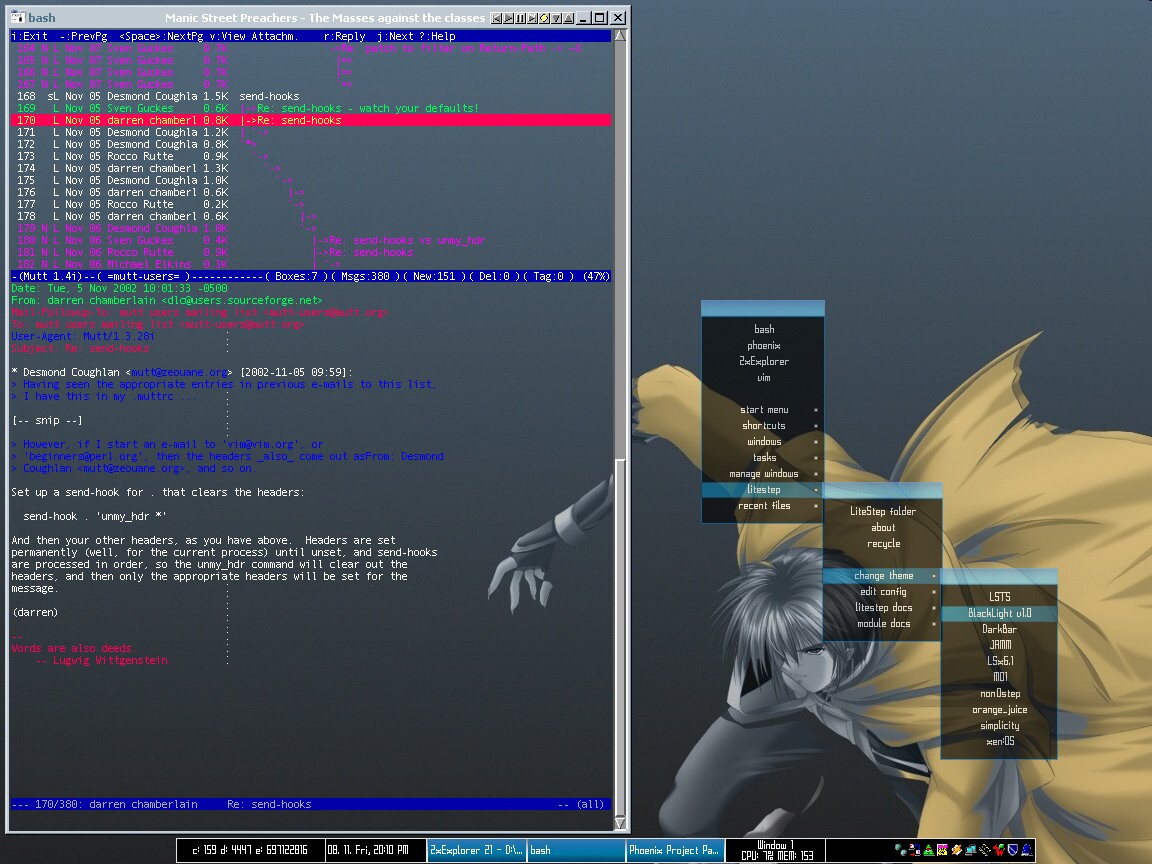Pause the music from the title bar
This screenshot has height=864, width=1152.
click(520, 18)
